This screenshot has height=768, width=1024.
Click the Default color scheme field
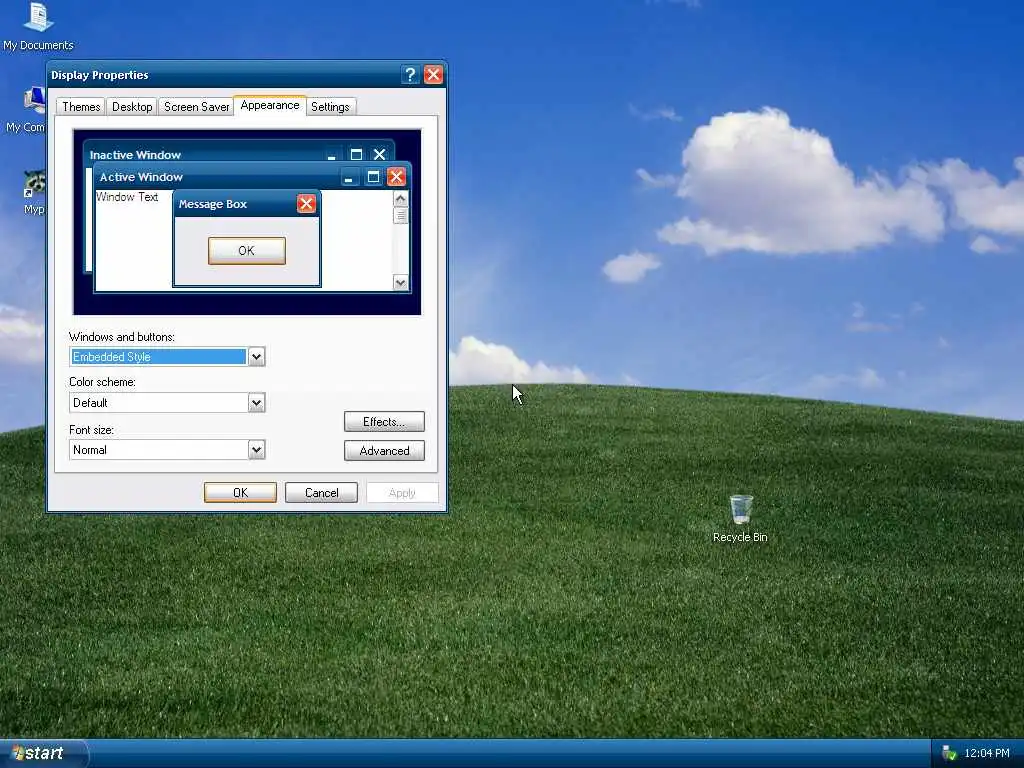click(159, 402)
